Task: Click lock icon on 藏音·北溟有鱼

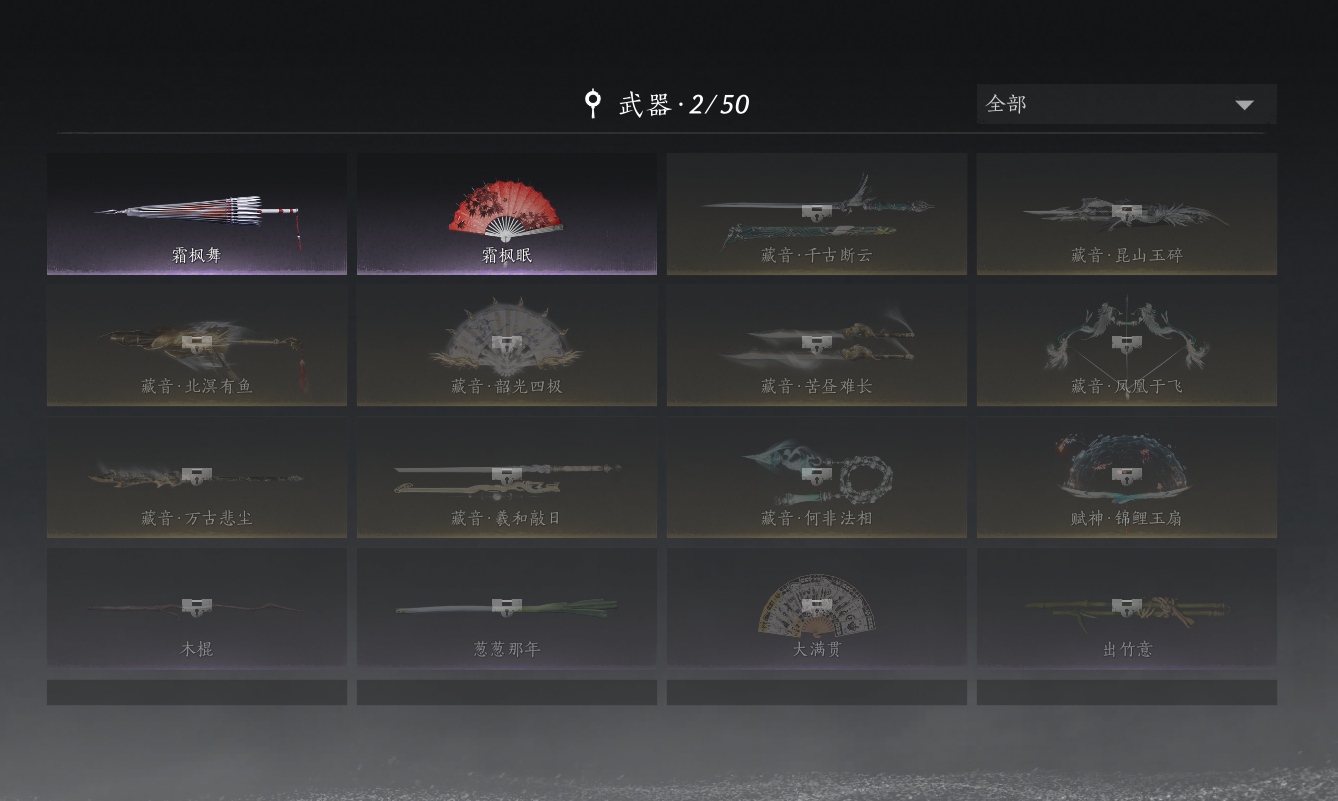Action: 197,343
